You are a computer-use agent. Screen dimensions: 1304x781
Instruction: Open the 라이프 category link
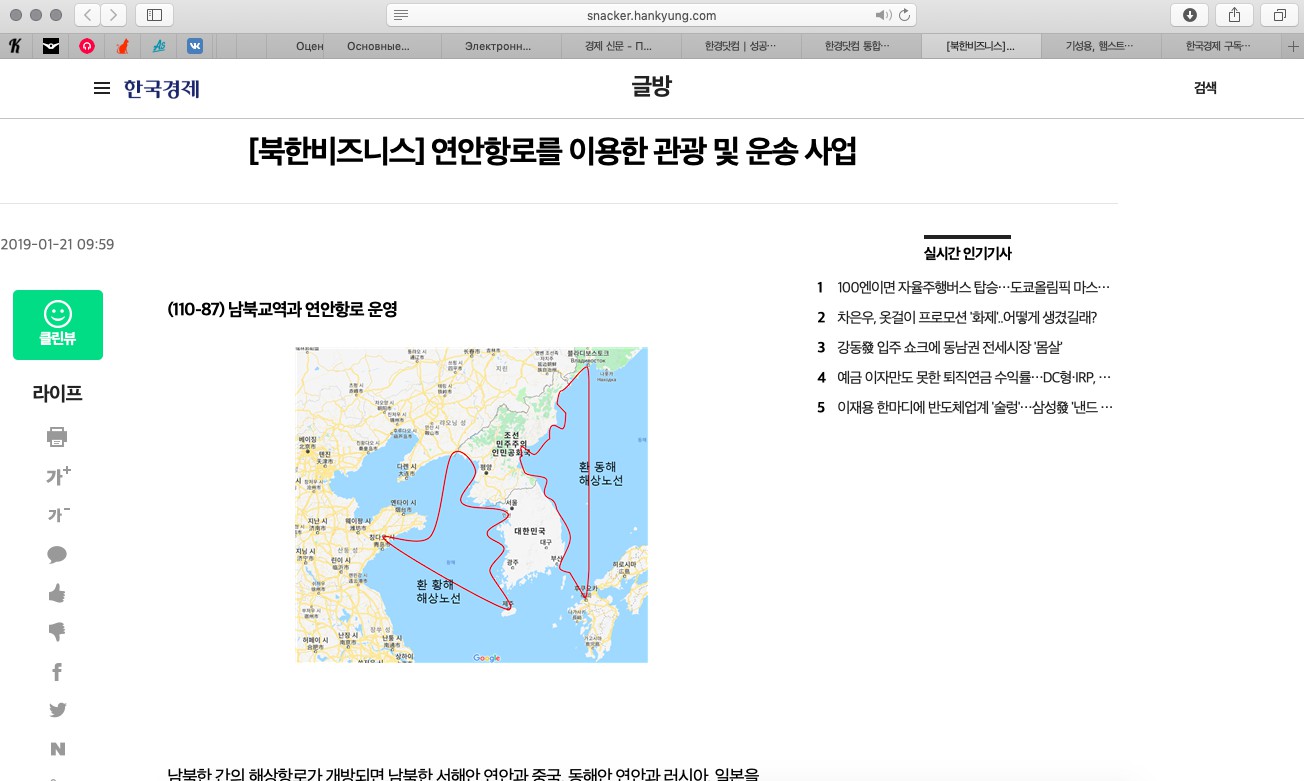pos(57,393)
